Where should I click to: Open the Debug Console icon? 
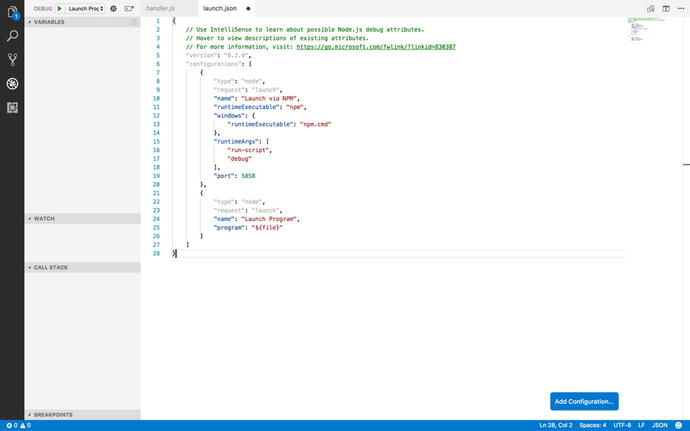pyautogui.click(x=129, y=8)
